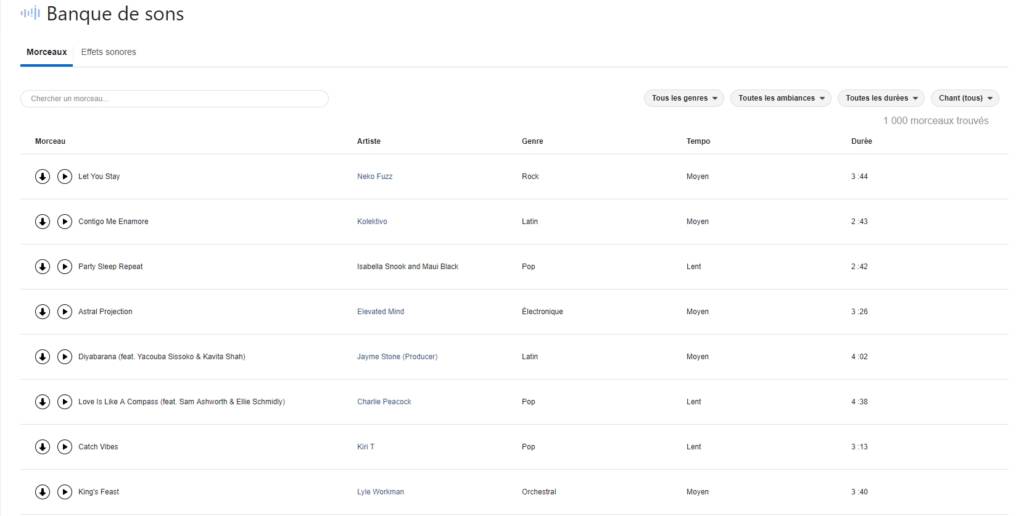Open Jayme Stone (Producer) artist link
This screenshot has height=516, width=1024.
(397, 356)
